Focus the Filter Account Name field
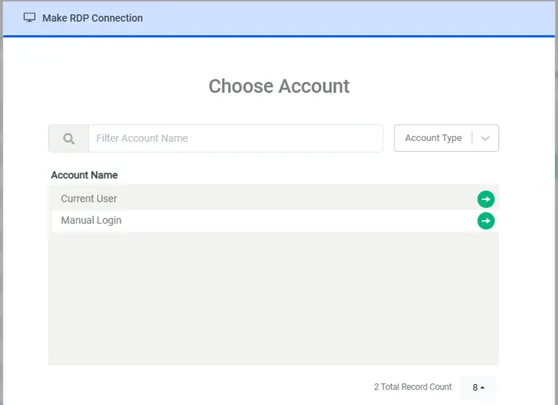This screenshot has width=558, height=405. pos(236,138)
